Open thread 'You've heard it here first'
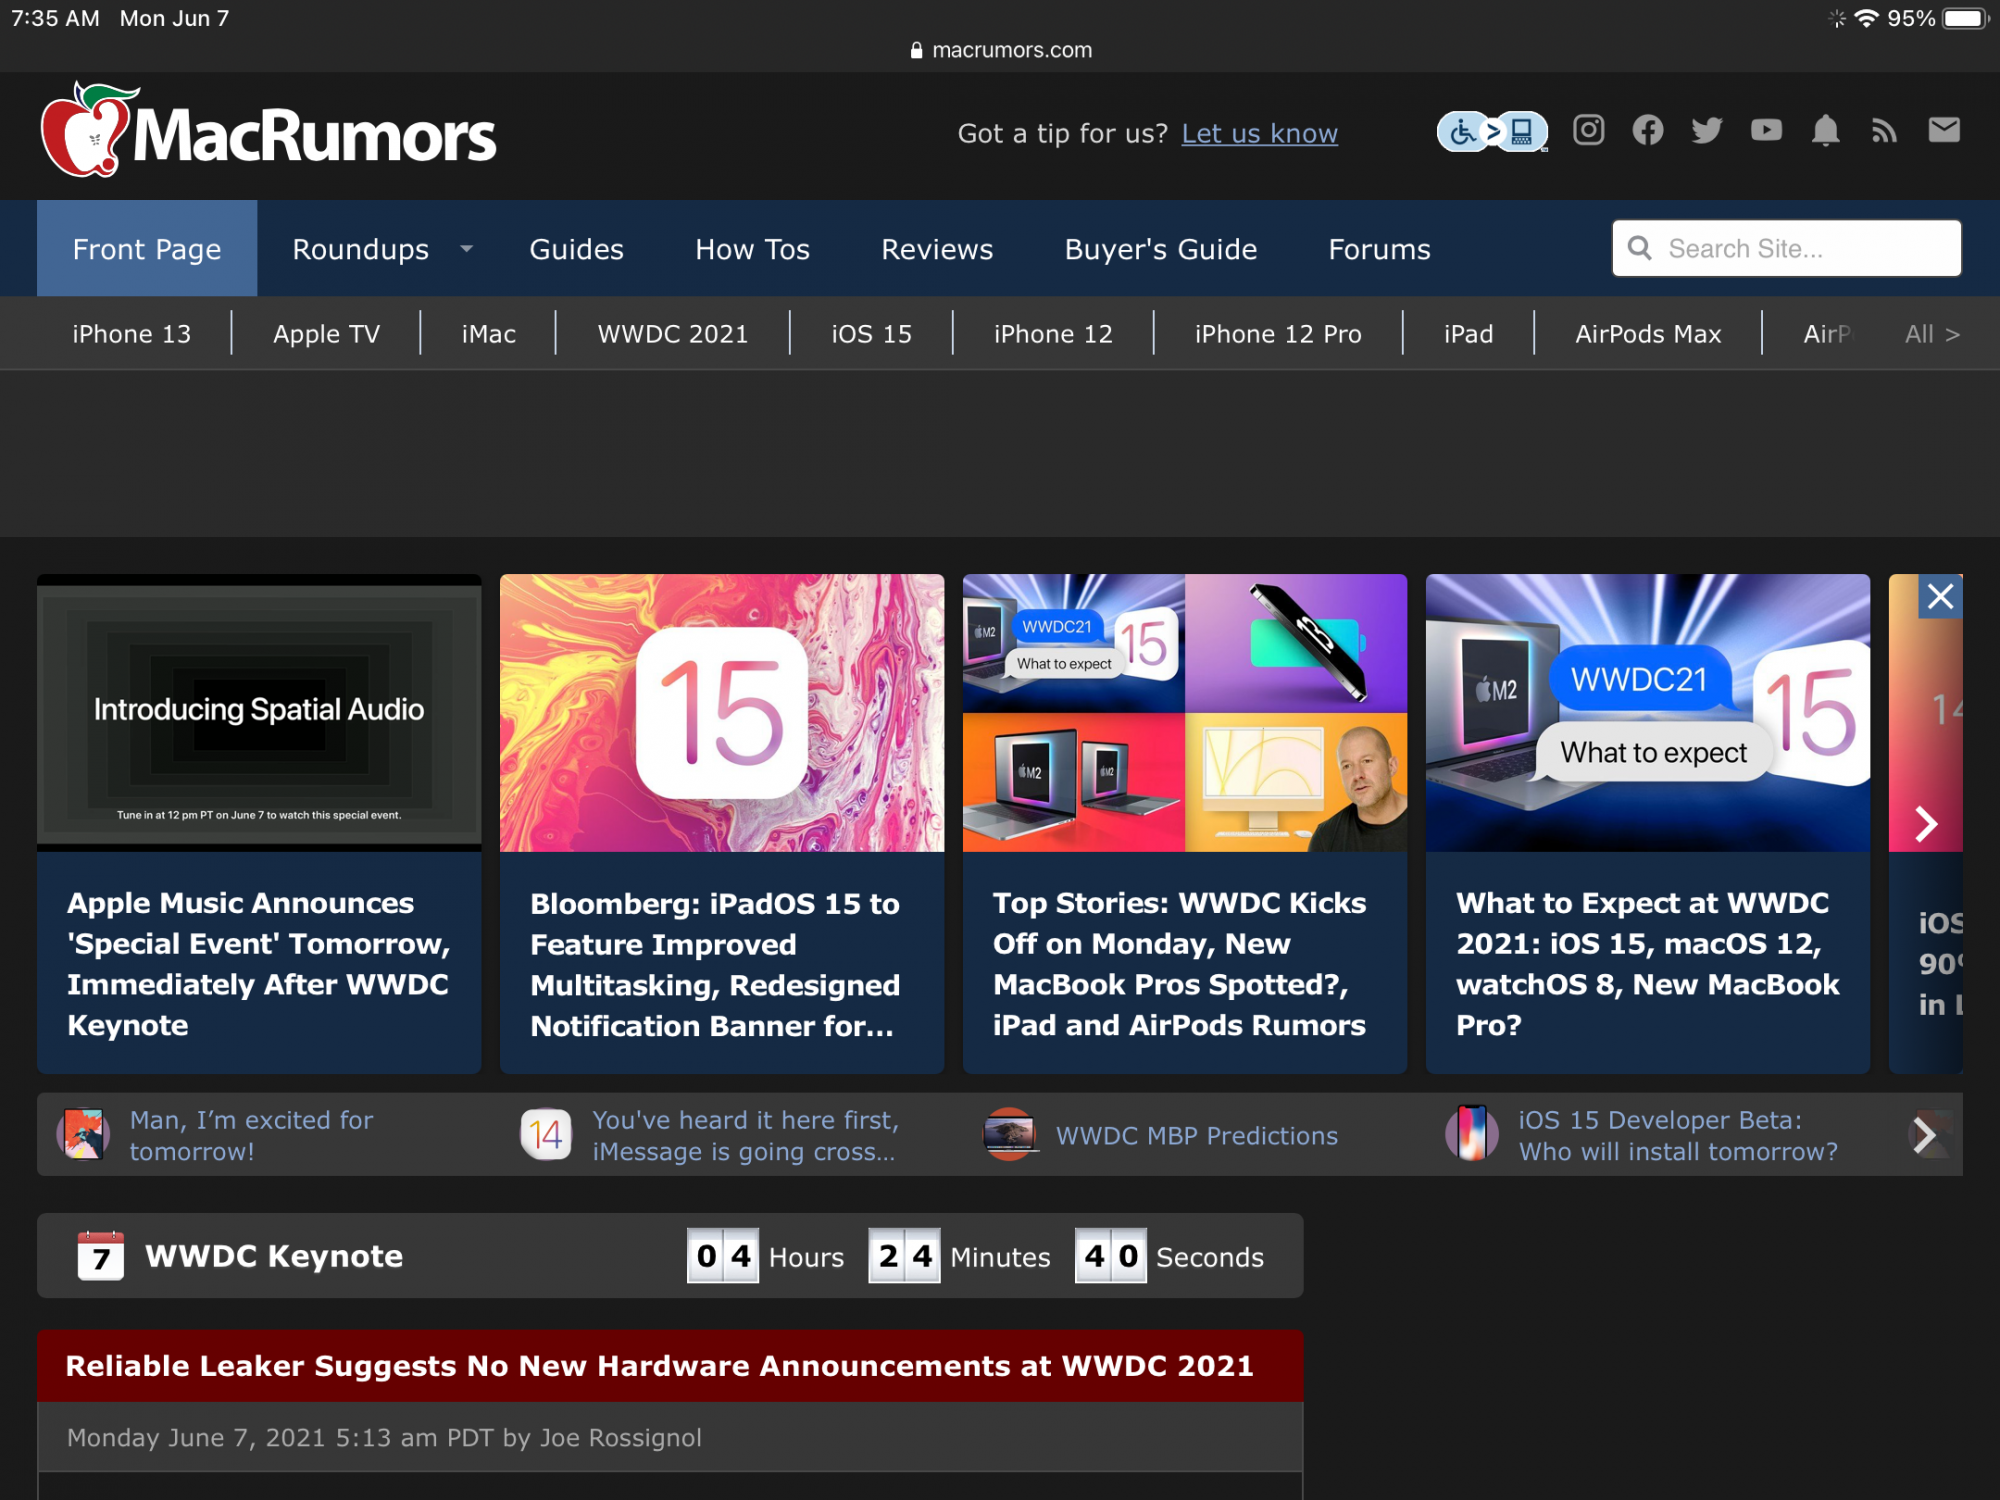2000x1500 pixels. point(745,1135)
